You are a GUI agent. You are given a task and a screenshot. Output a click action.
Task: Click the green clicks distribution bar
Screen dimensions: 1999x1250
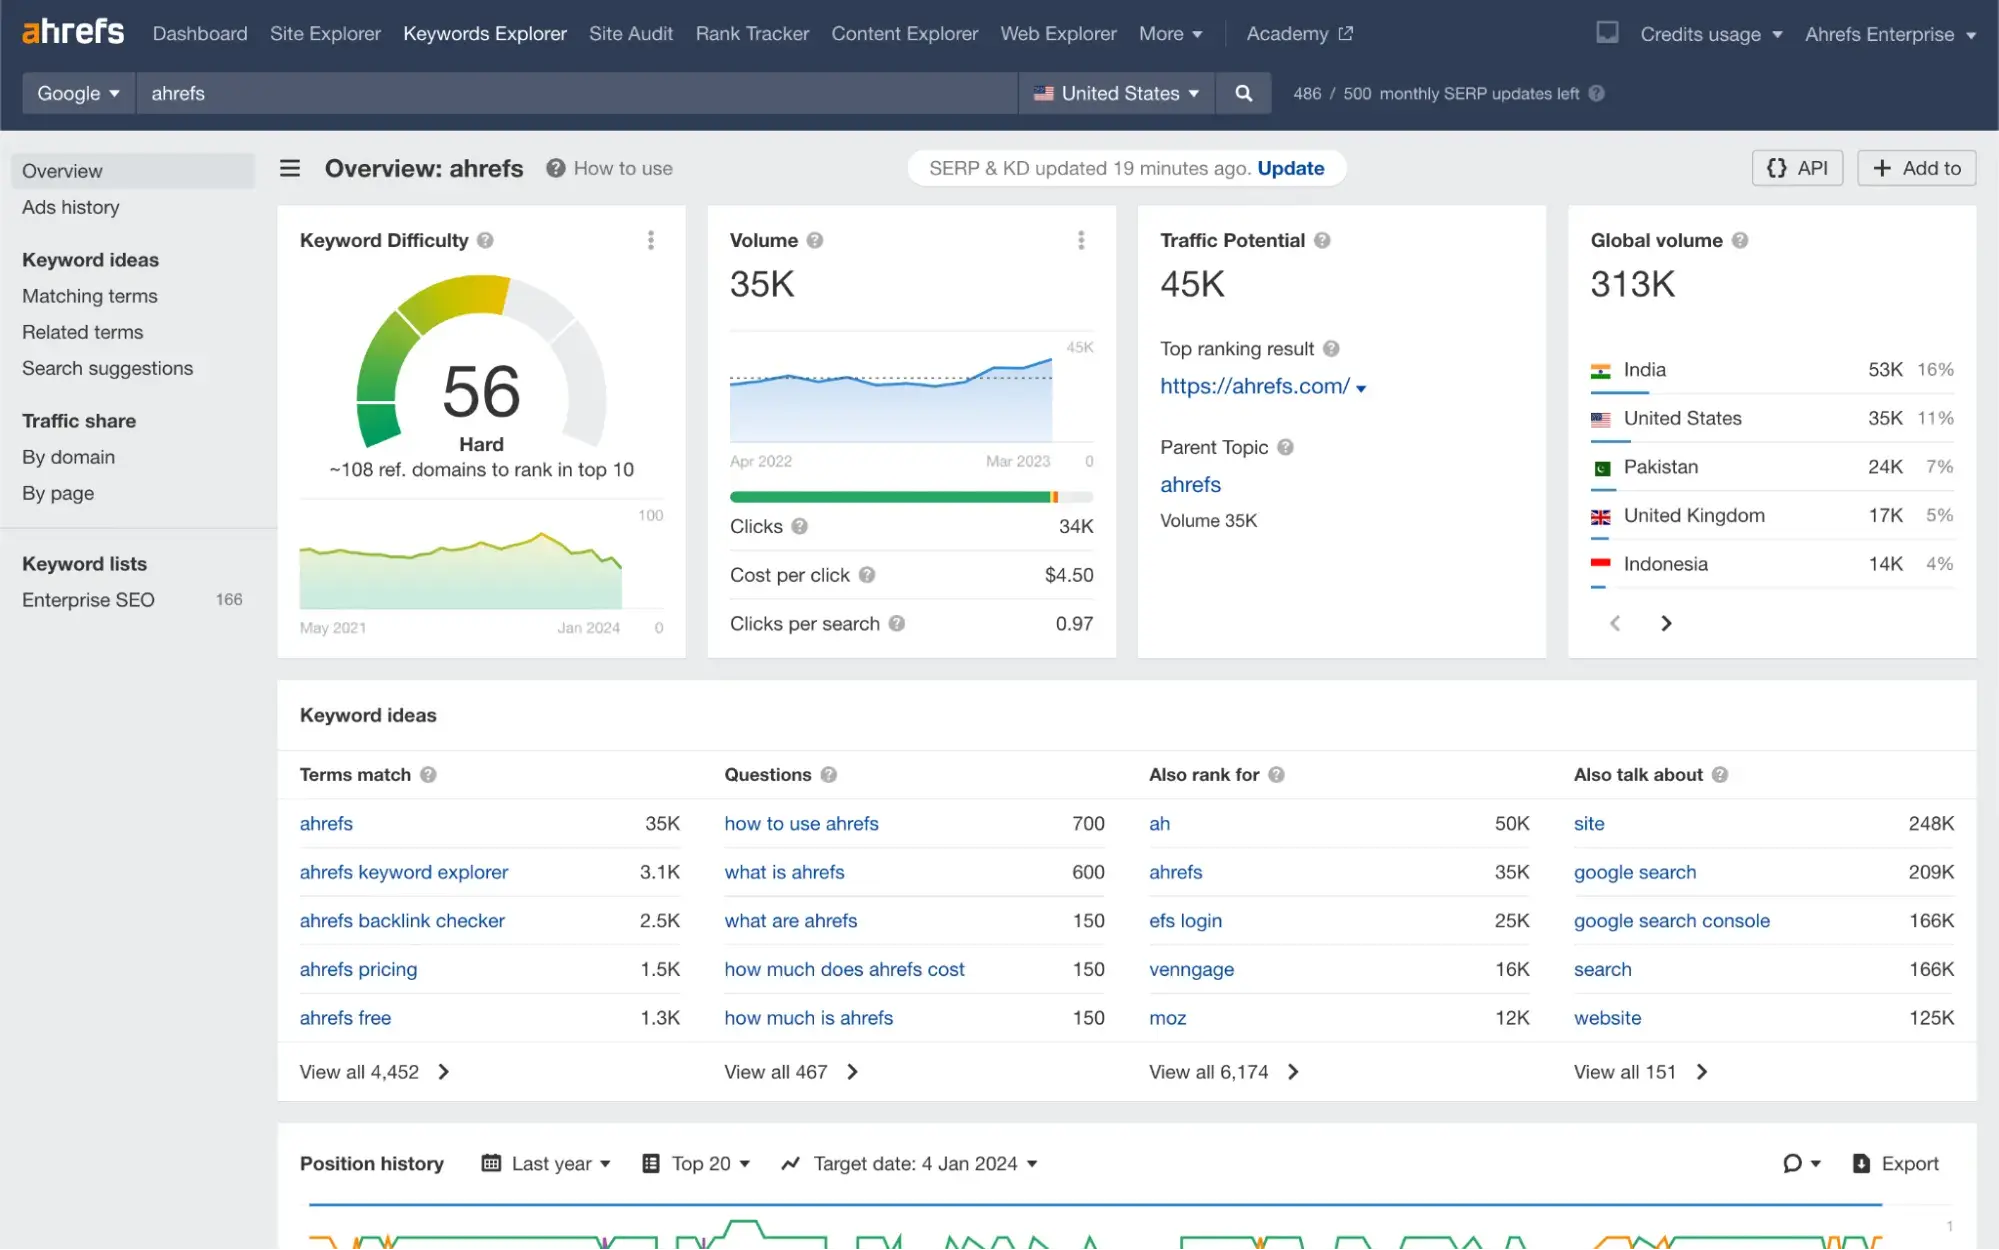[x=888, y=496]
